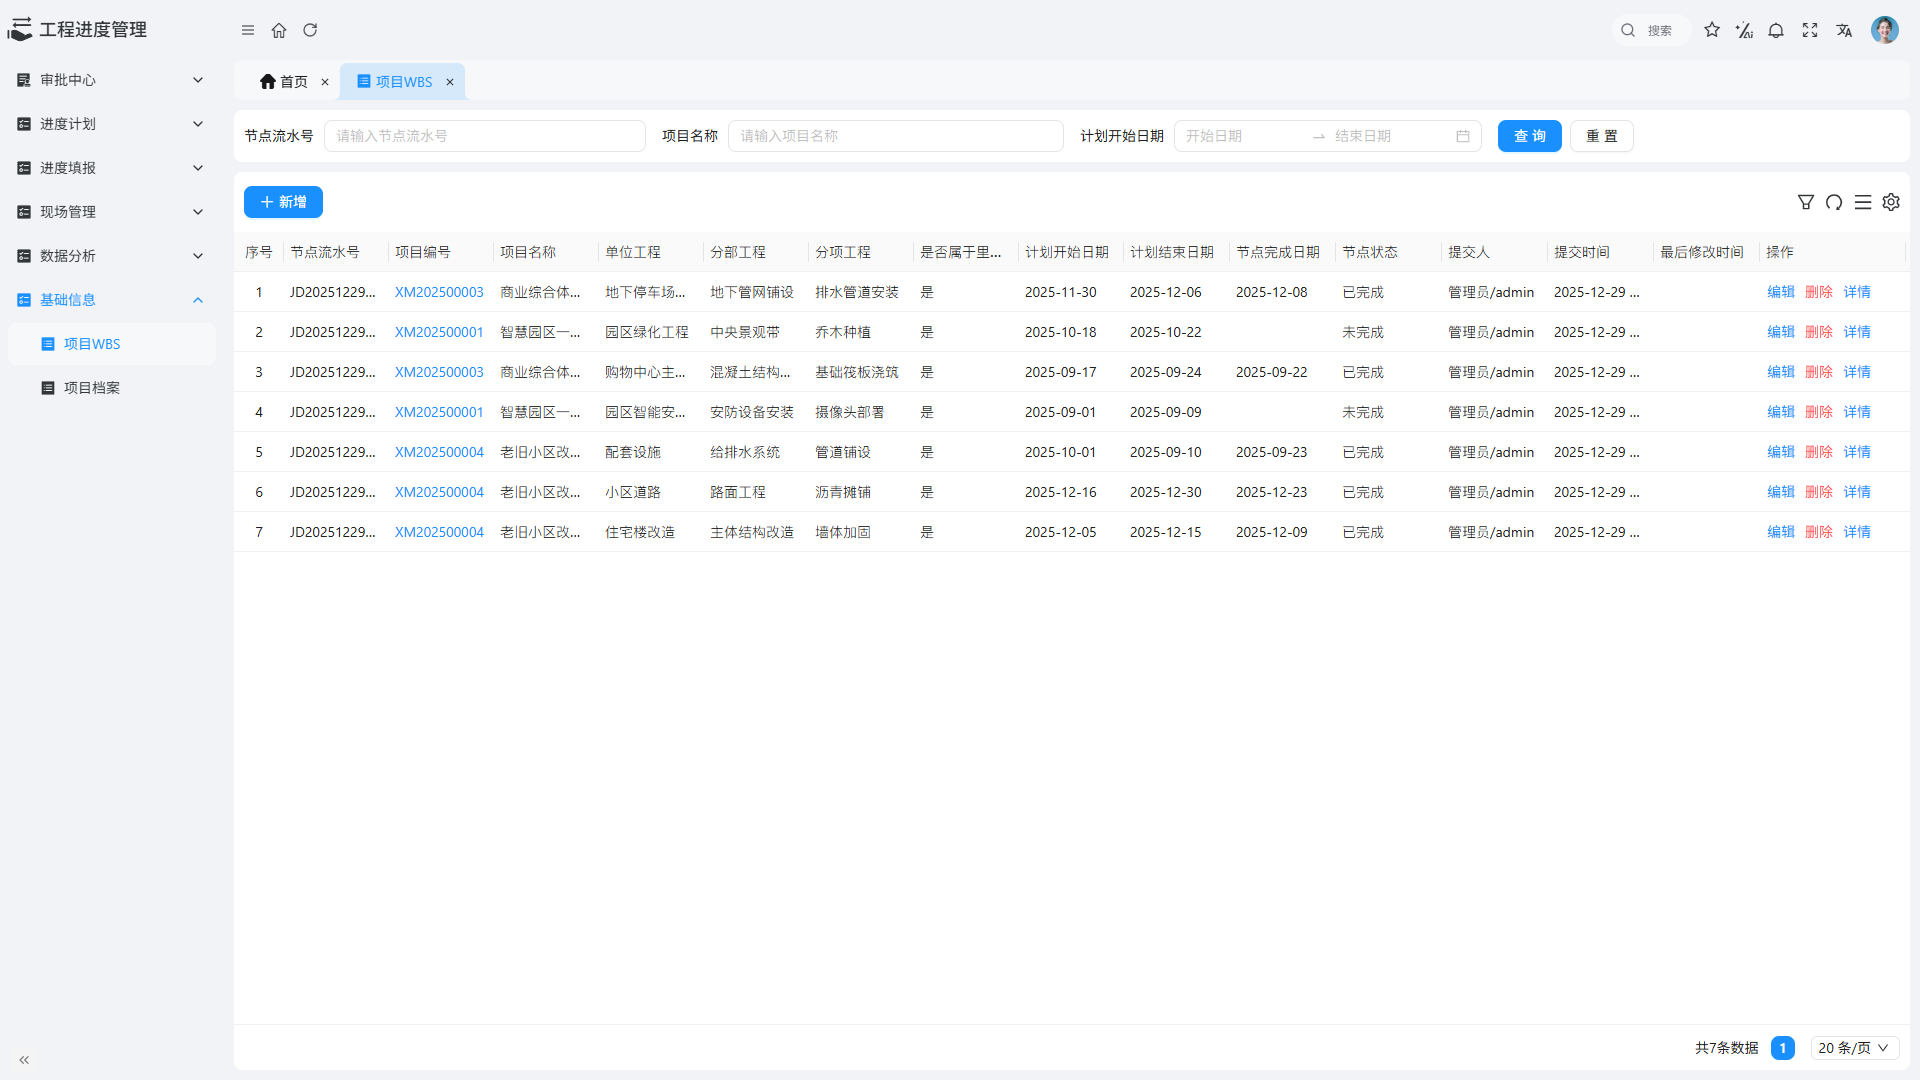Focus the 节点流水号 input field

pos(485,136)
